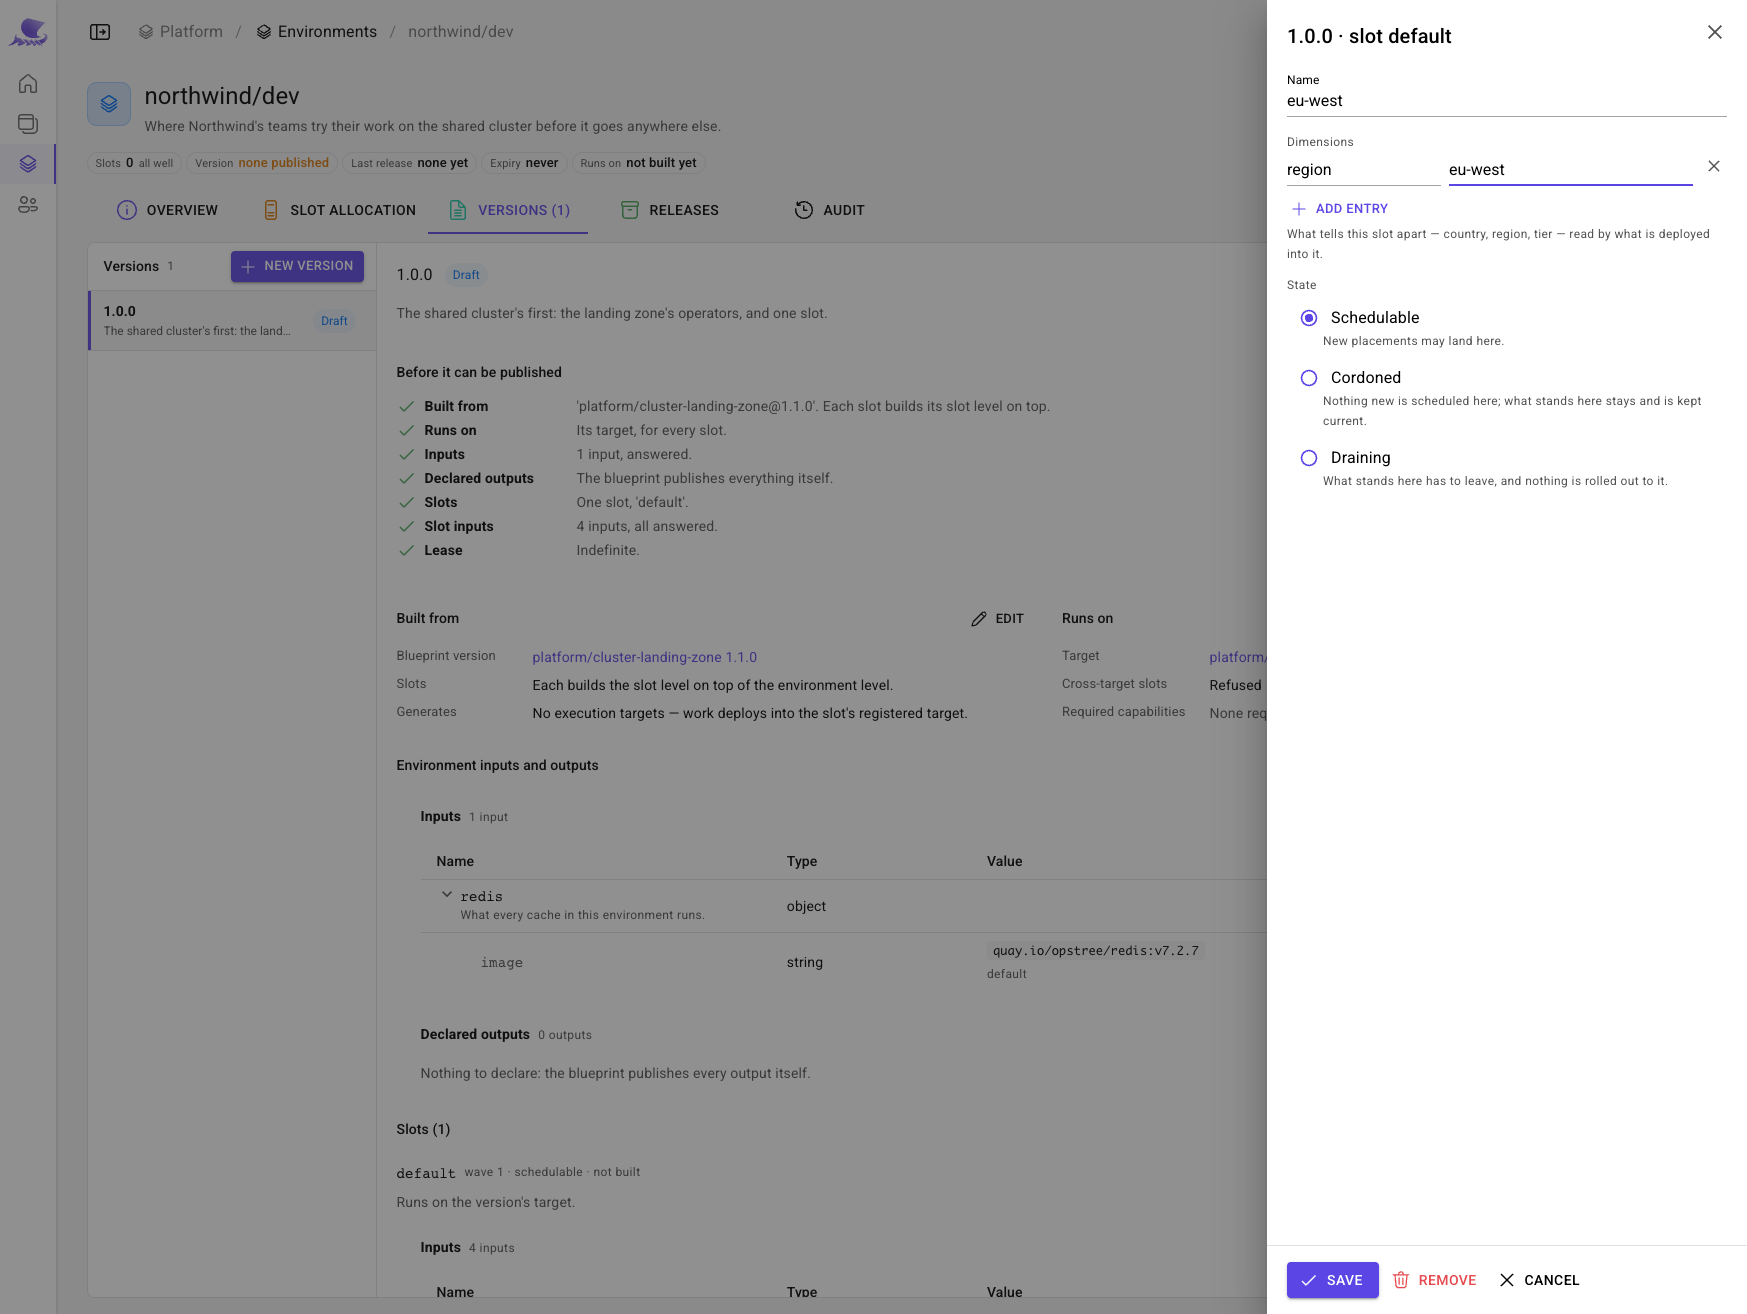Screen dimensions: 1747x1314
Task: Click the 'Slots 0 all well' chip
Action: pyautogui.click(x=135, y=163)
